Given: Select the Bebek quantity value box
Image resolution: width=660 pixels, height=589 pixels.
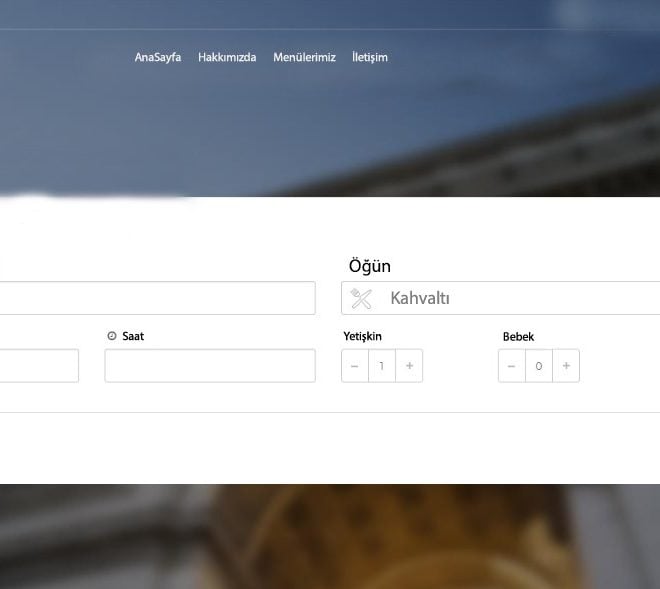Looking at the screenshot, I should point(539,366).
